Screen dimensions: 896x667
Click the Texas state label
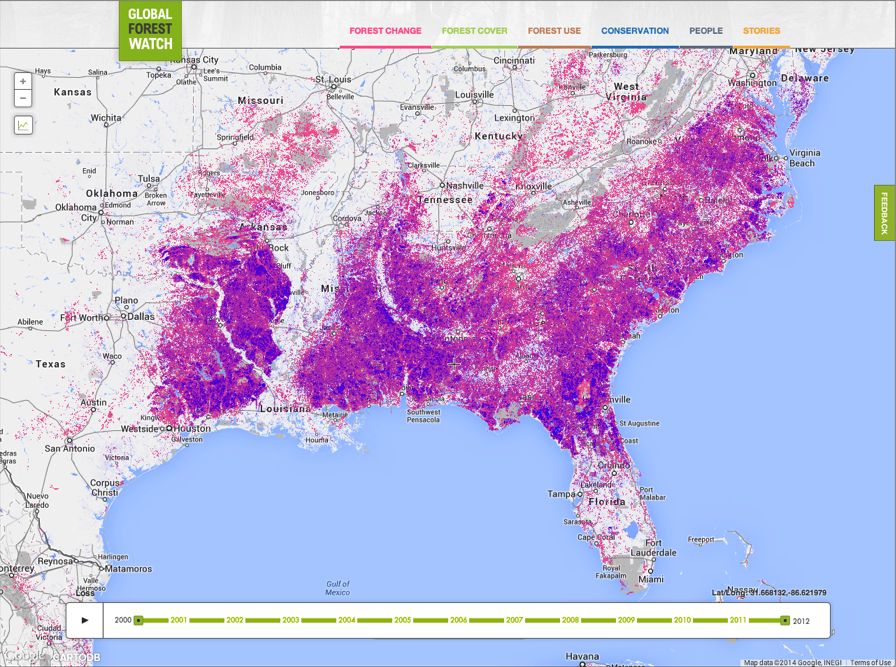(50, 364)
